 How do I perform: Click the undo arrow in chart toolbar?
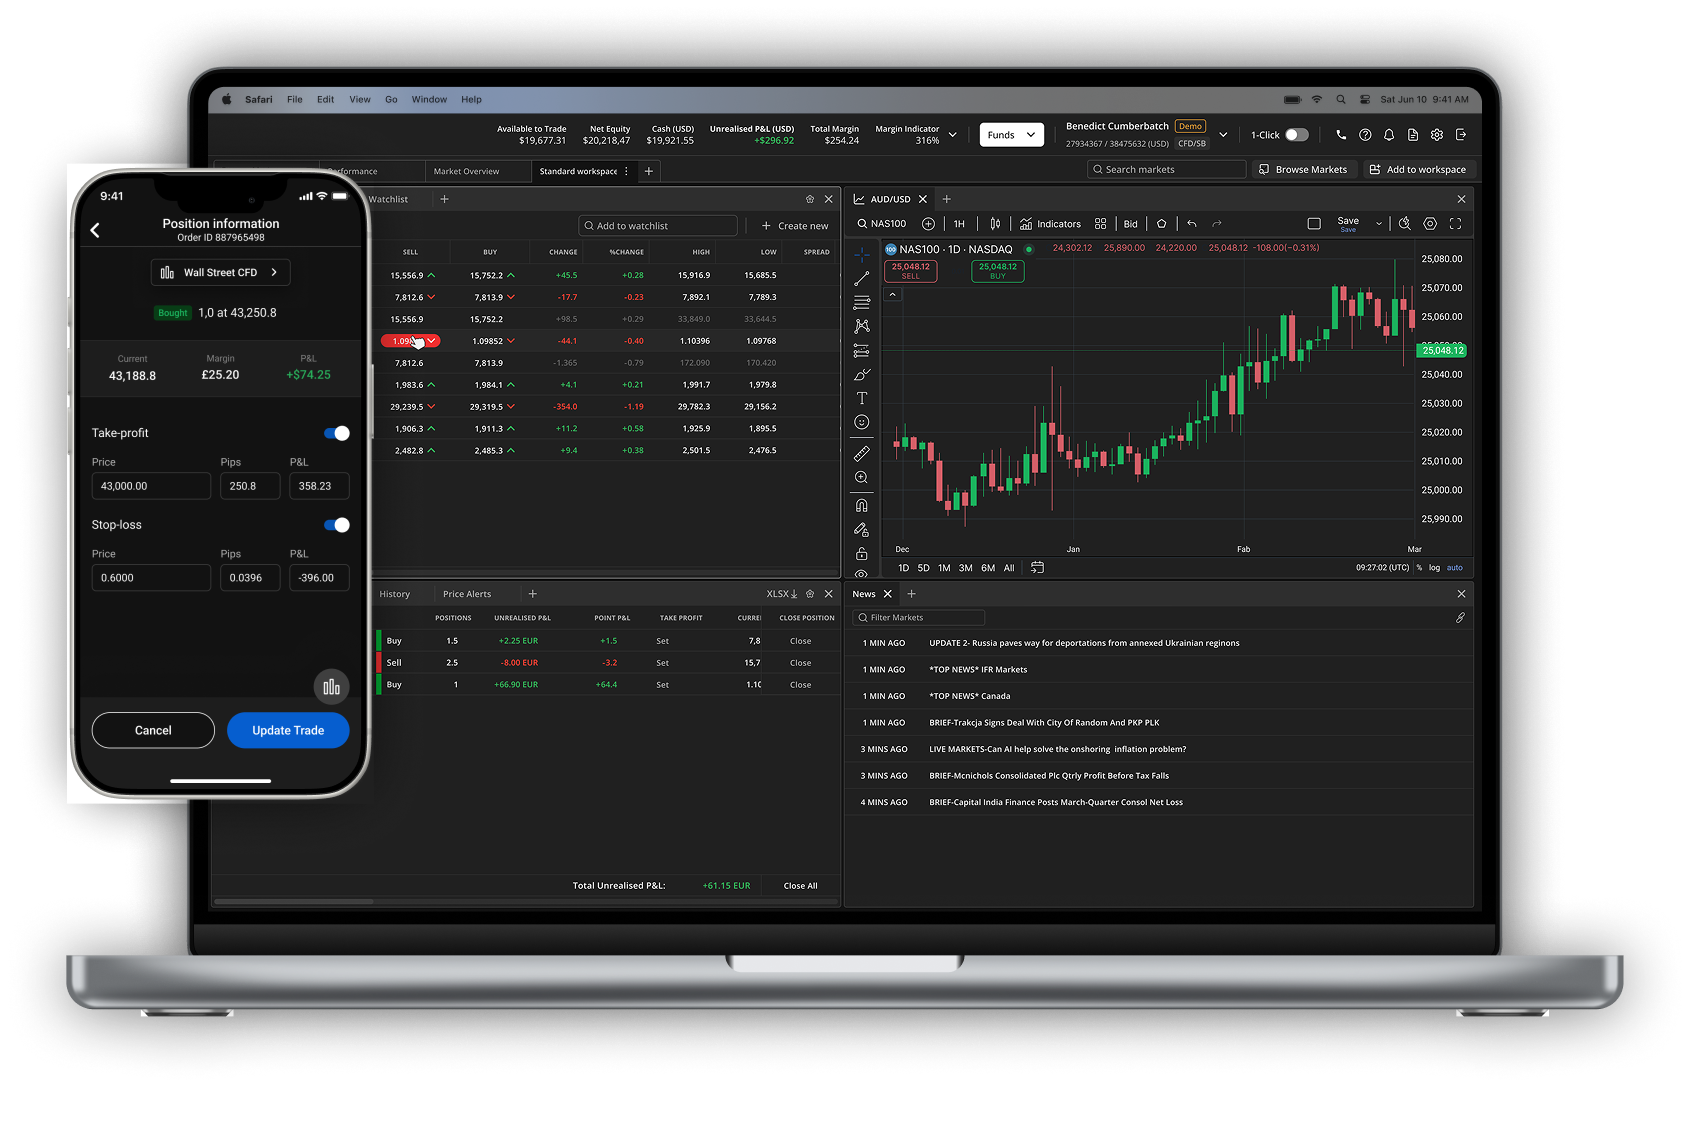1191,224
